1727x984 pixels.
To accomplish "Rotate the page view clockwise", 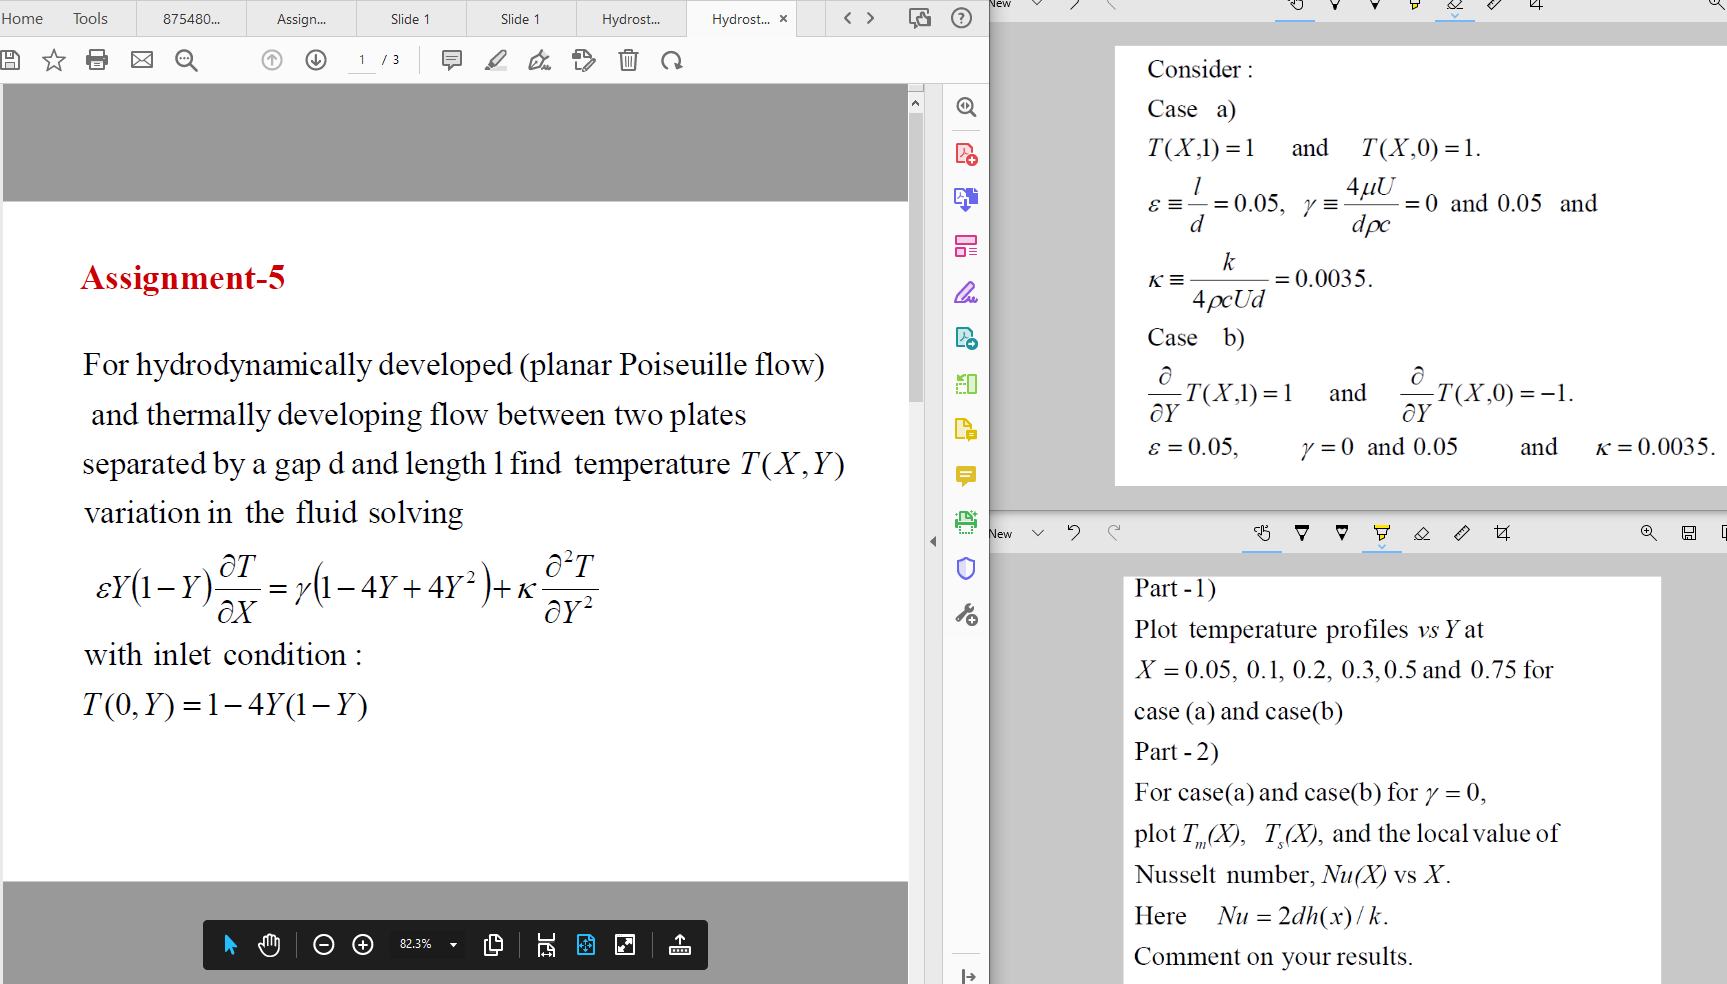I will [672, 61].
